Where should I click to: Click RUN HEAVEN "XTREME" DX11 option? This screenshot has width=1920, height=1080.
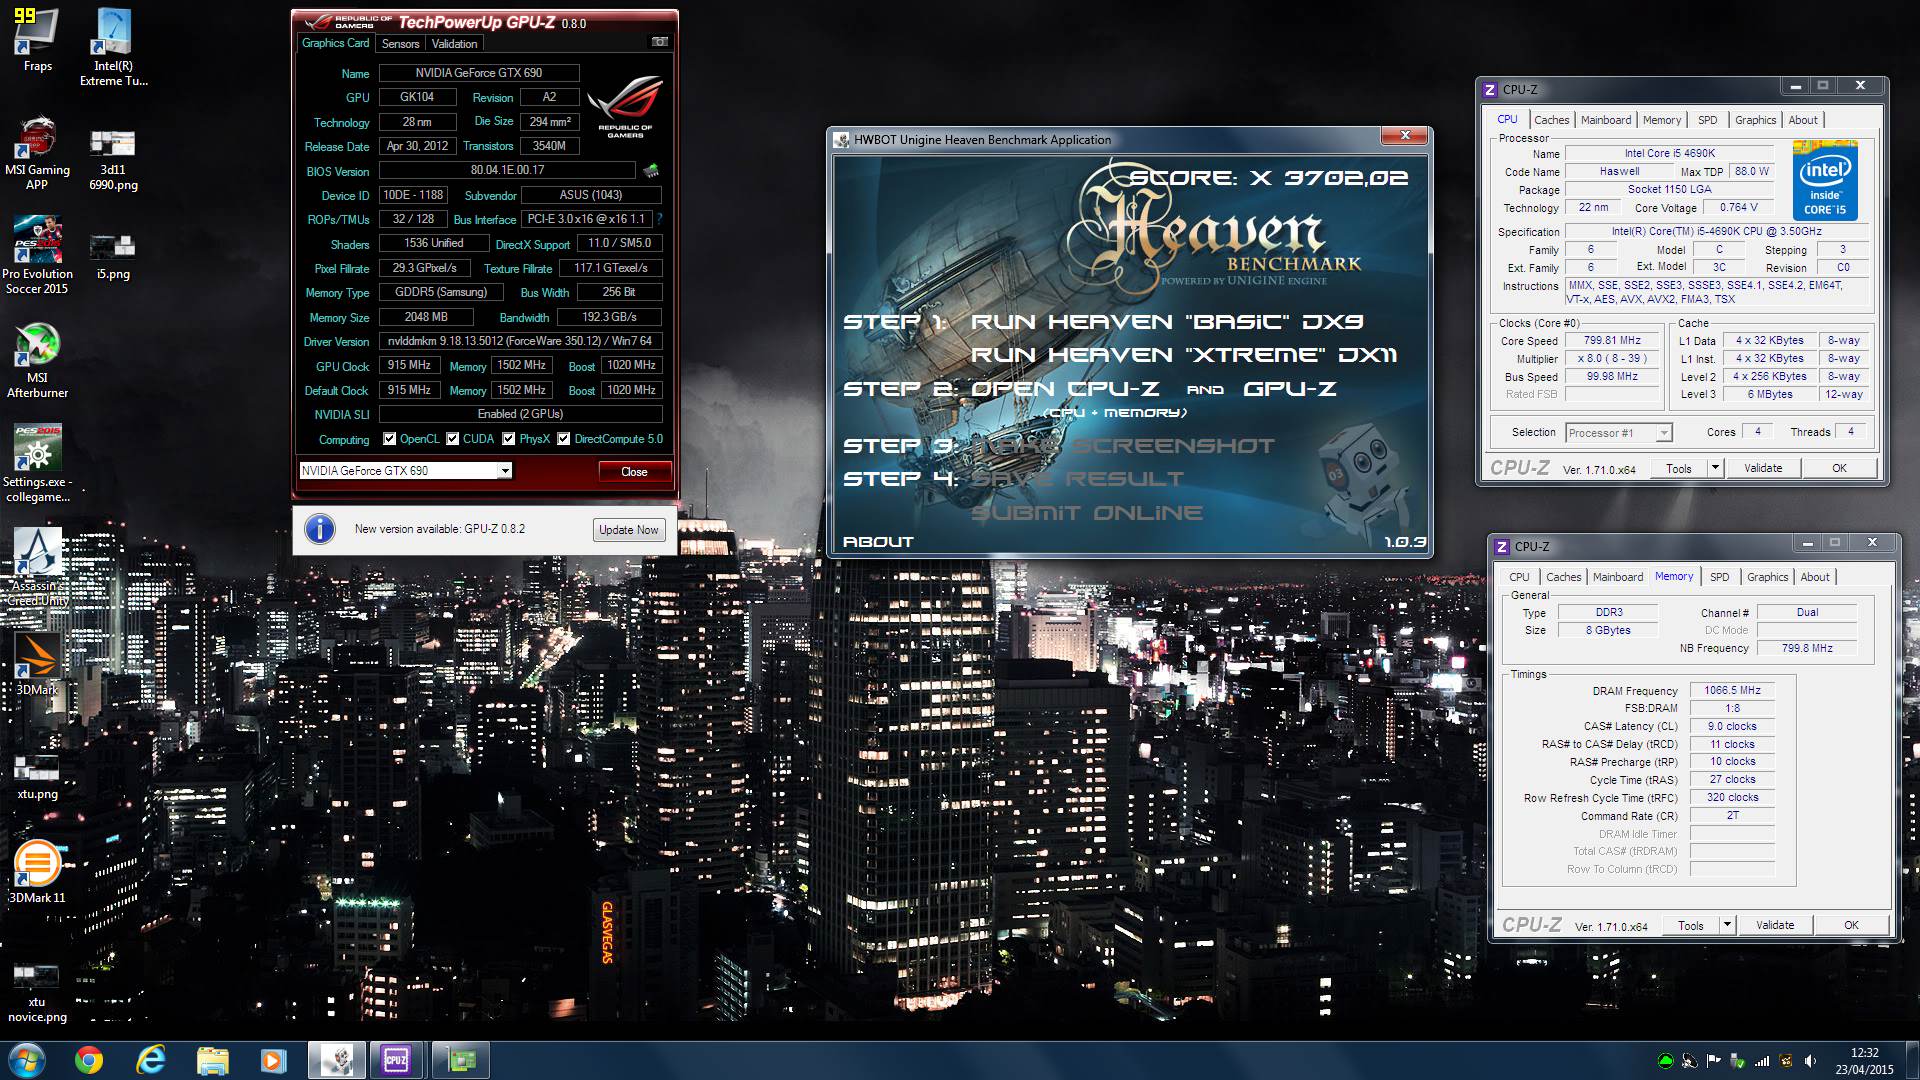[1184, 355]
